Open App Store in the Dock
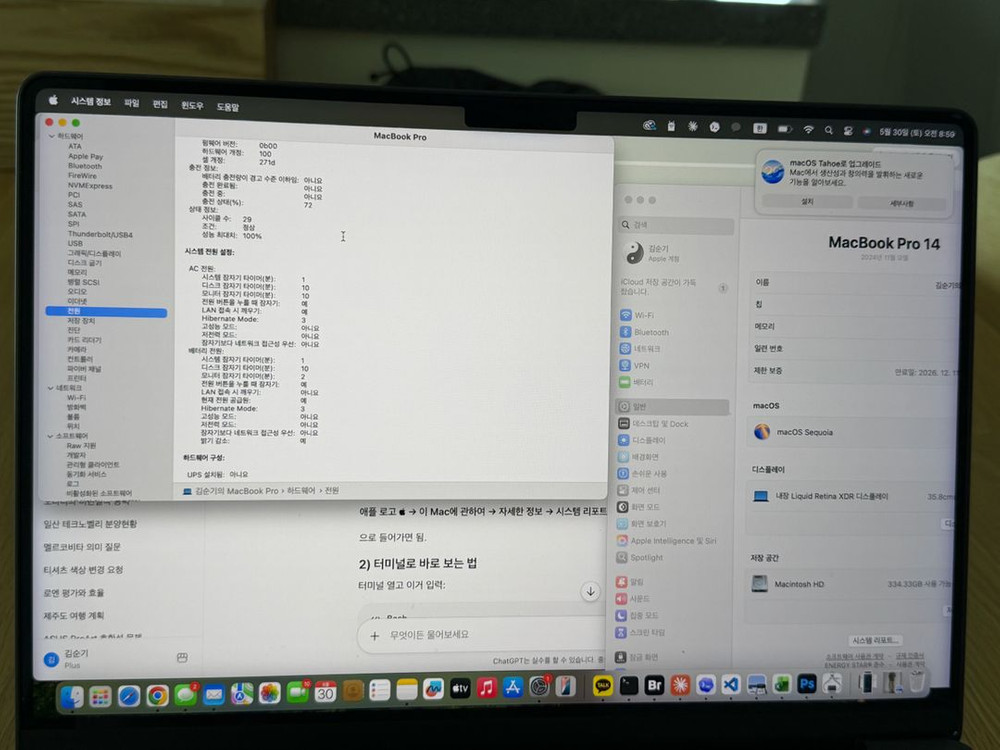 tap(513, 688)
